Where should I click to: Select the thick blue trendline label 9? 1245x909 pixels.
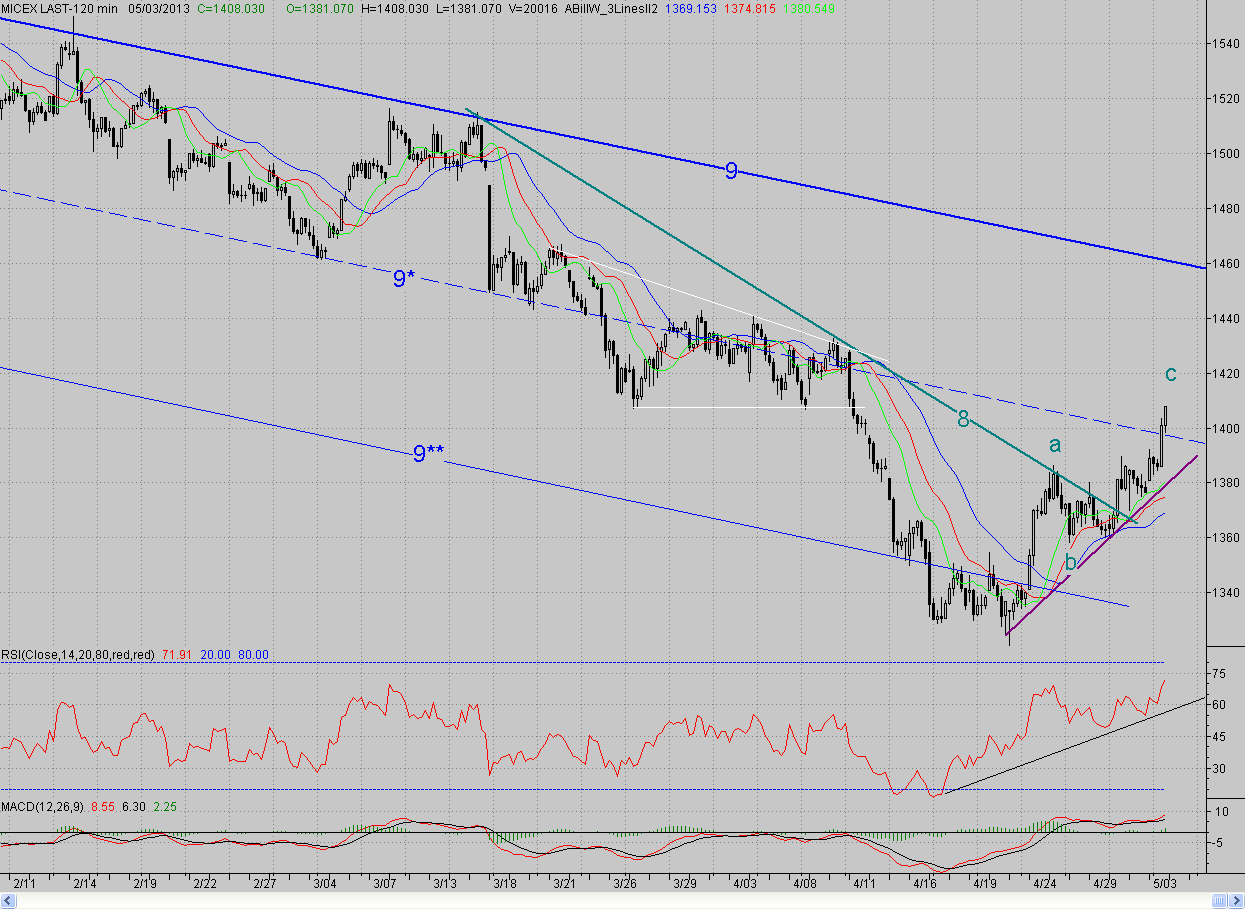731,171
